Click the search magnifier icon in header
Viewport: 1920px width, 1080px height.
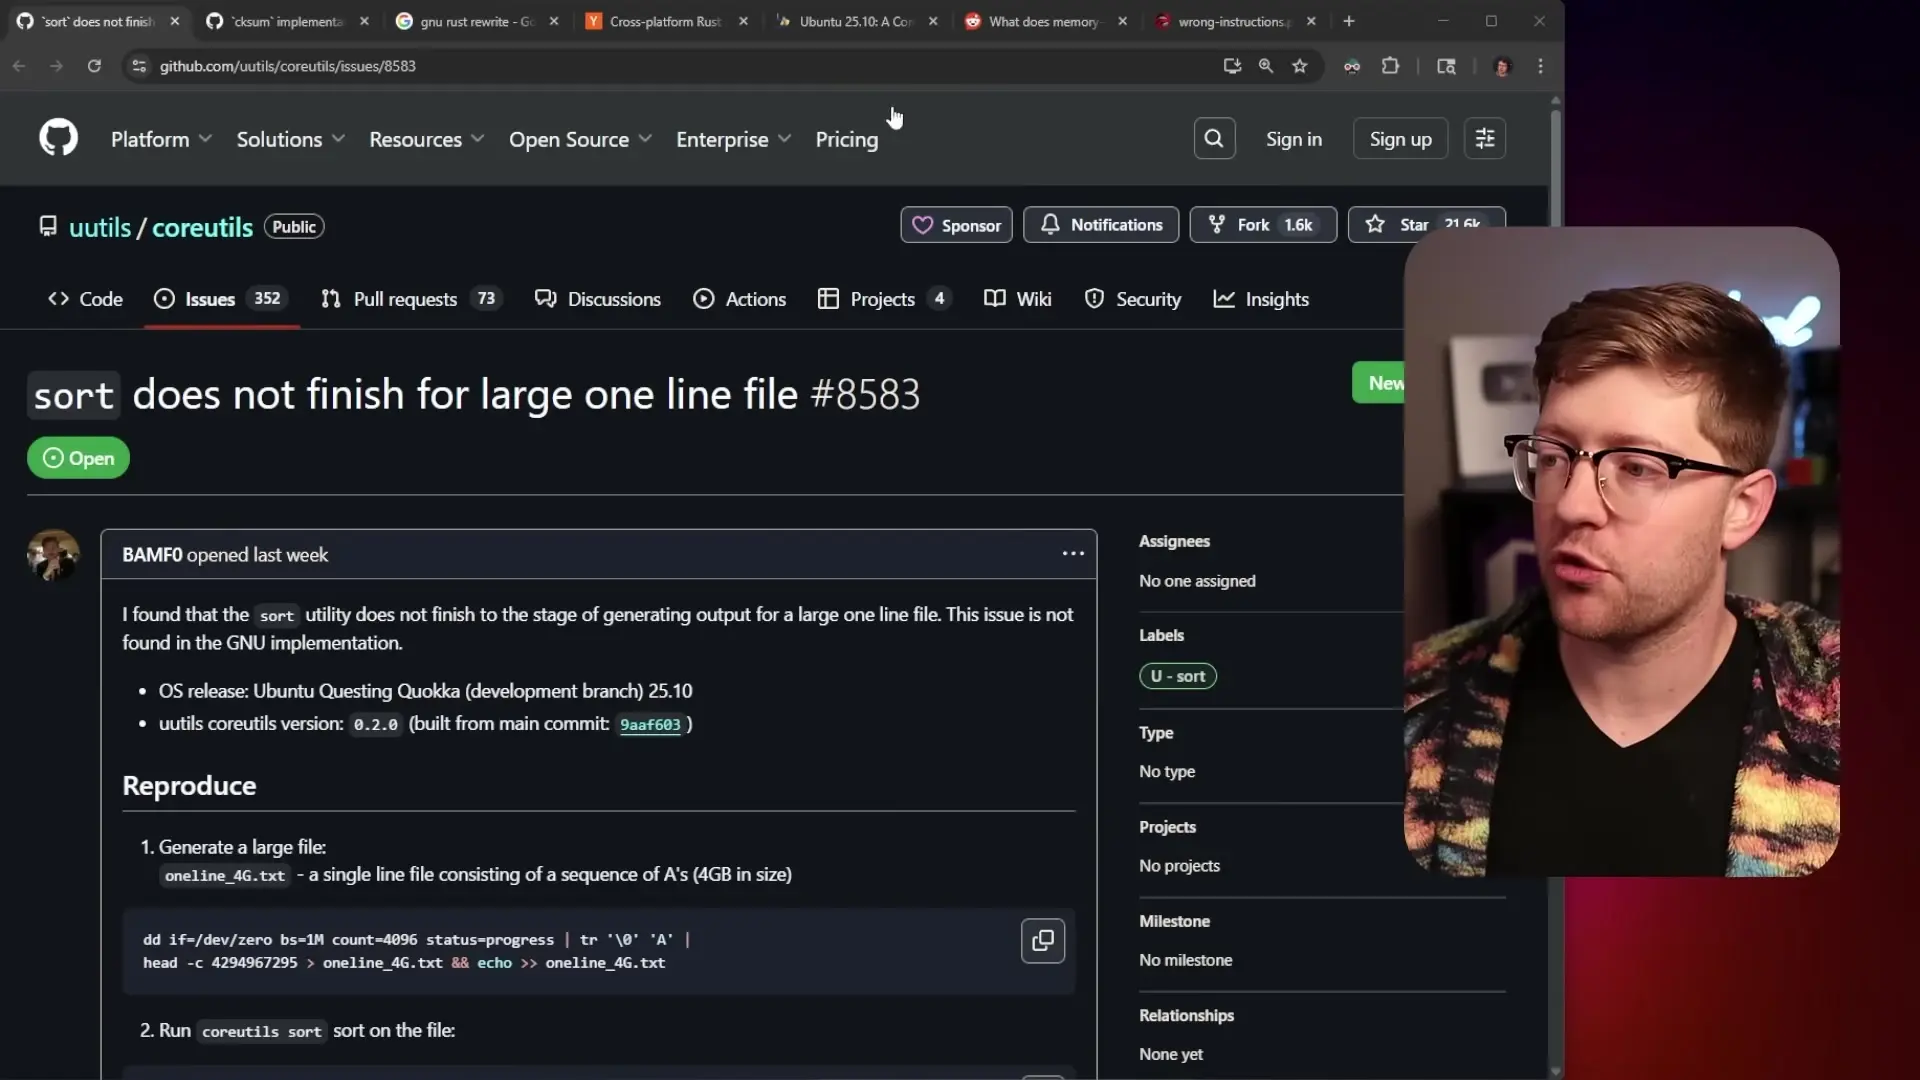click(x=1214, y=139)
